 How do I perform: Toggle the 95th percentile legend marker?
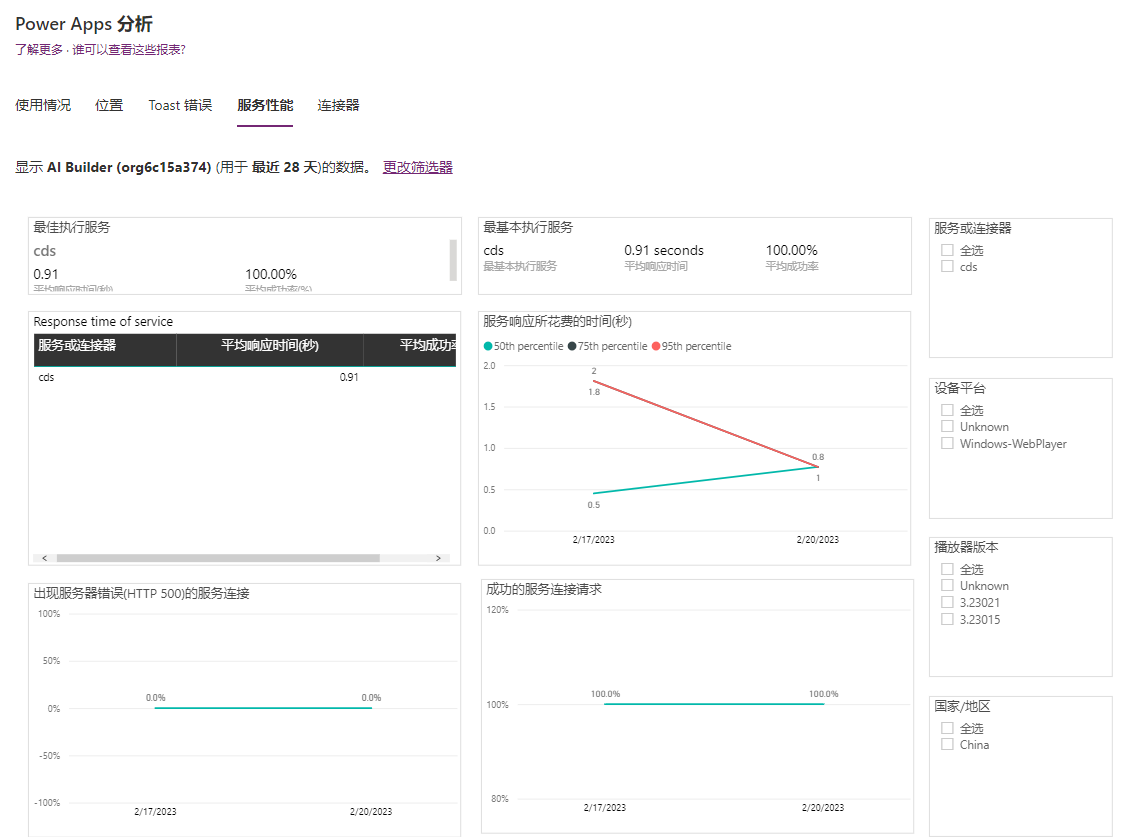656,346
